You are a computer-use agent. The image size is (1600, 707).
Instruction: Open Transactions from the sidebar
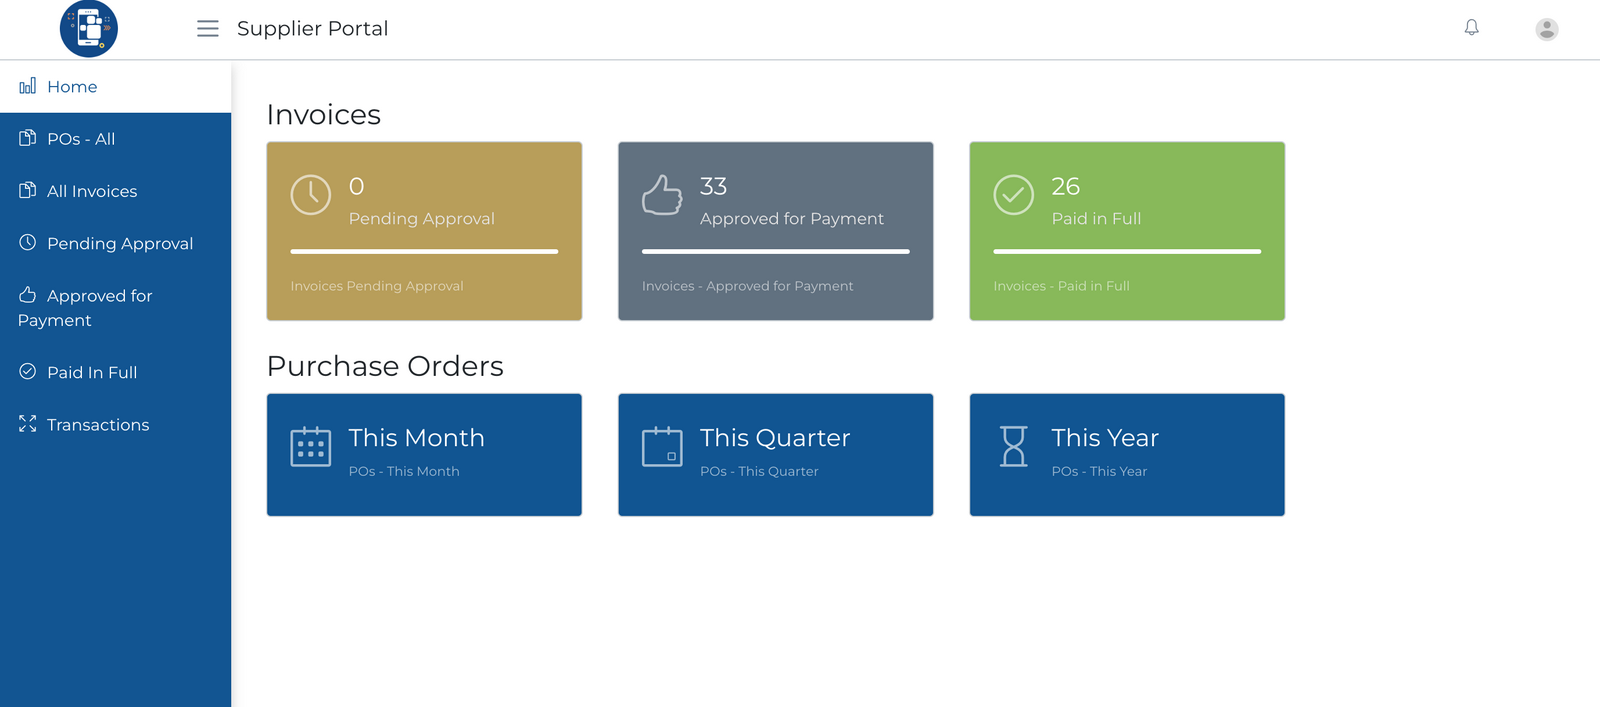(98, 425)
